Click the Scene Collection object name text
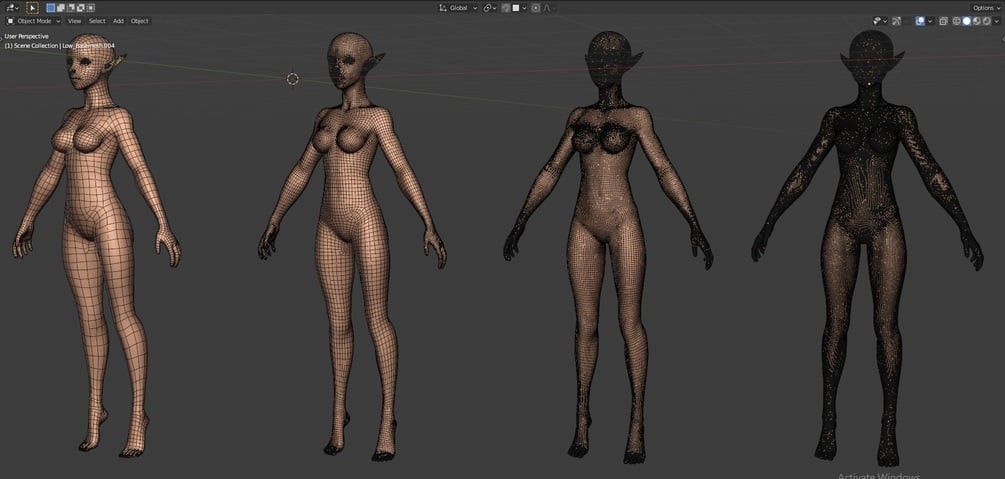This screenshot has height=479, width=1005. pos(60,46)
